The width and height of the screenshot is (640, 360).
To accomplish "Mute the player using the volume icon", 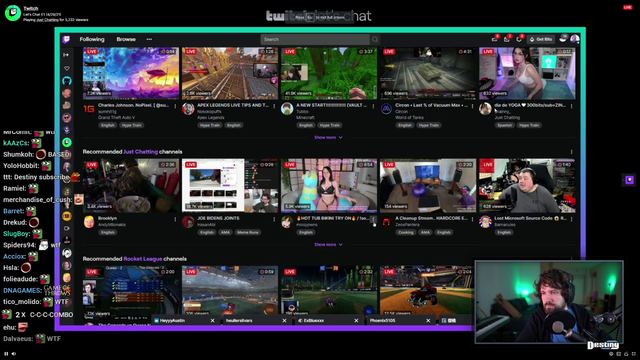I will pyautogui.click(x=14, y=353).
